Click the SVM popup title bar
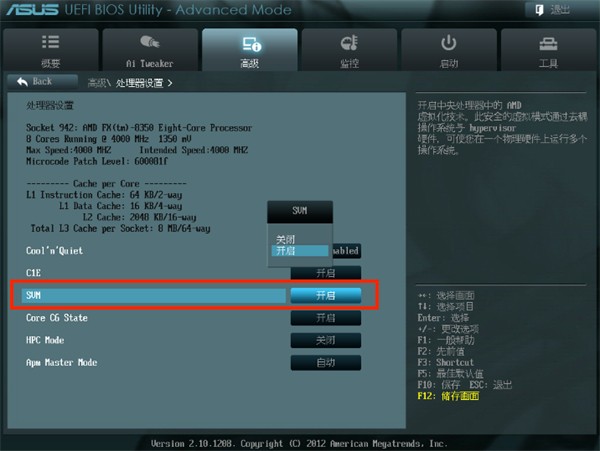600x451 pixels. coord(300,211)
